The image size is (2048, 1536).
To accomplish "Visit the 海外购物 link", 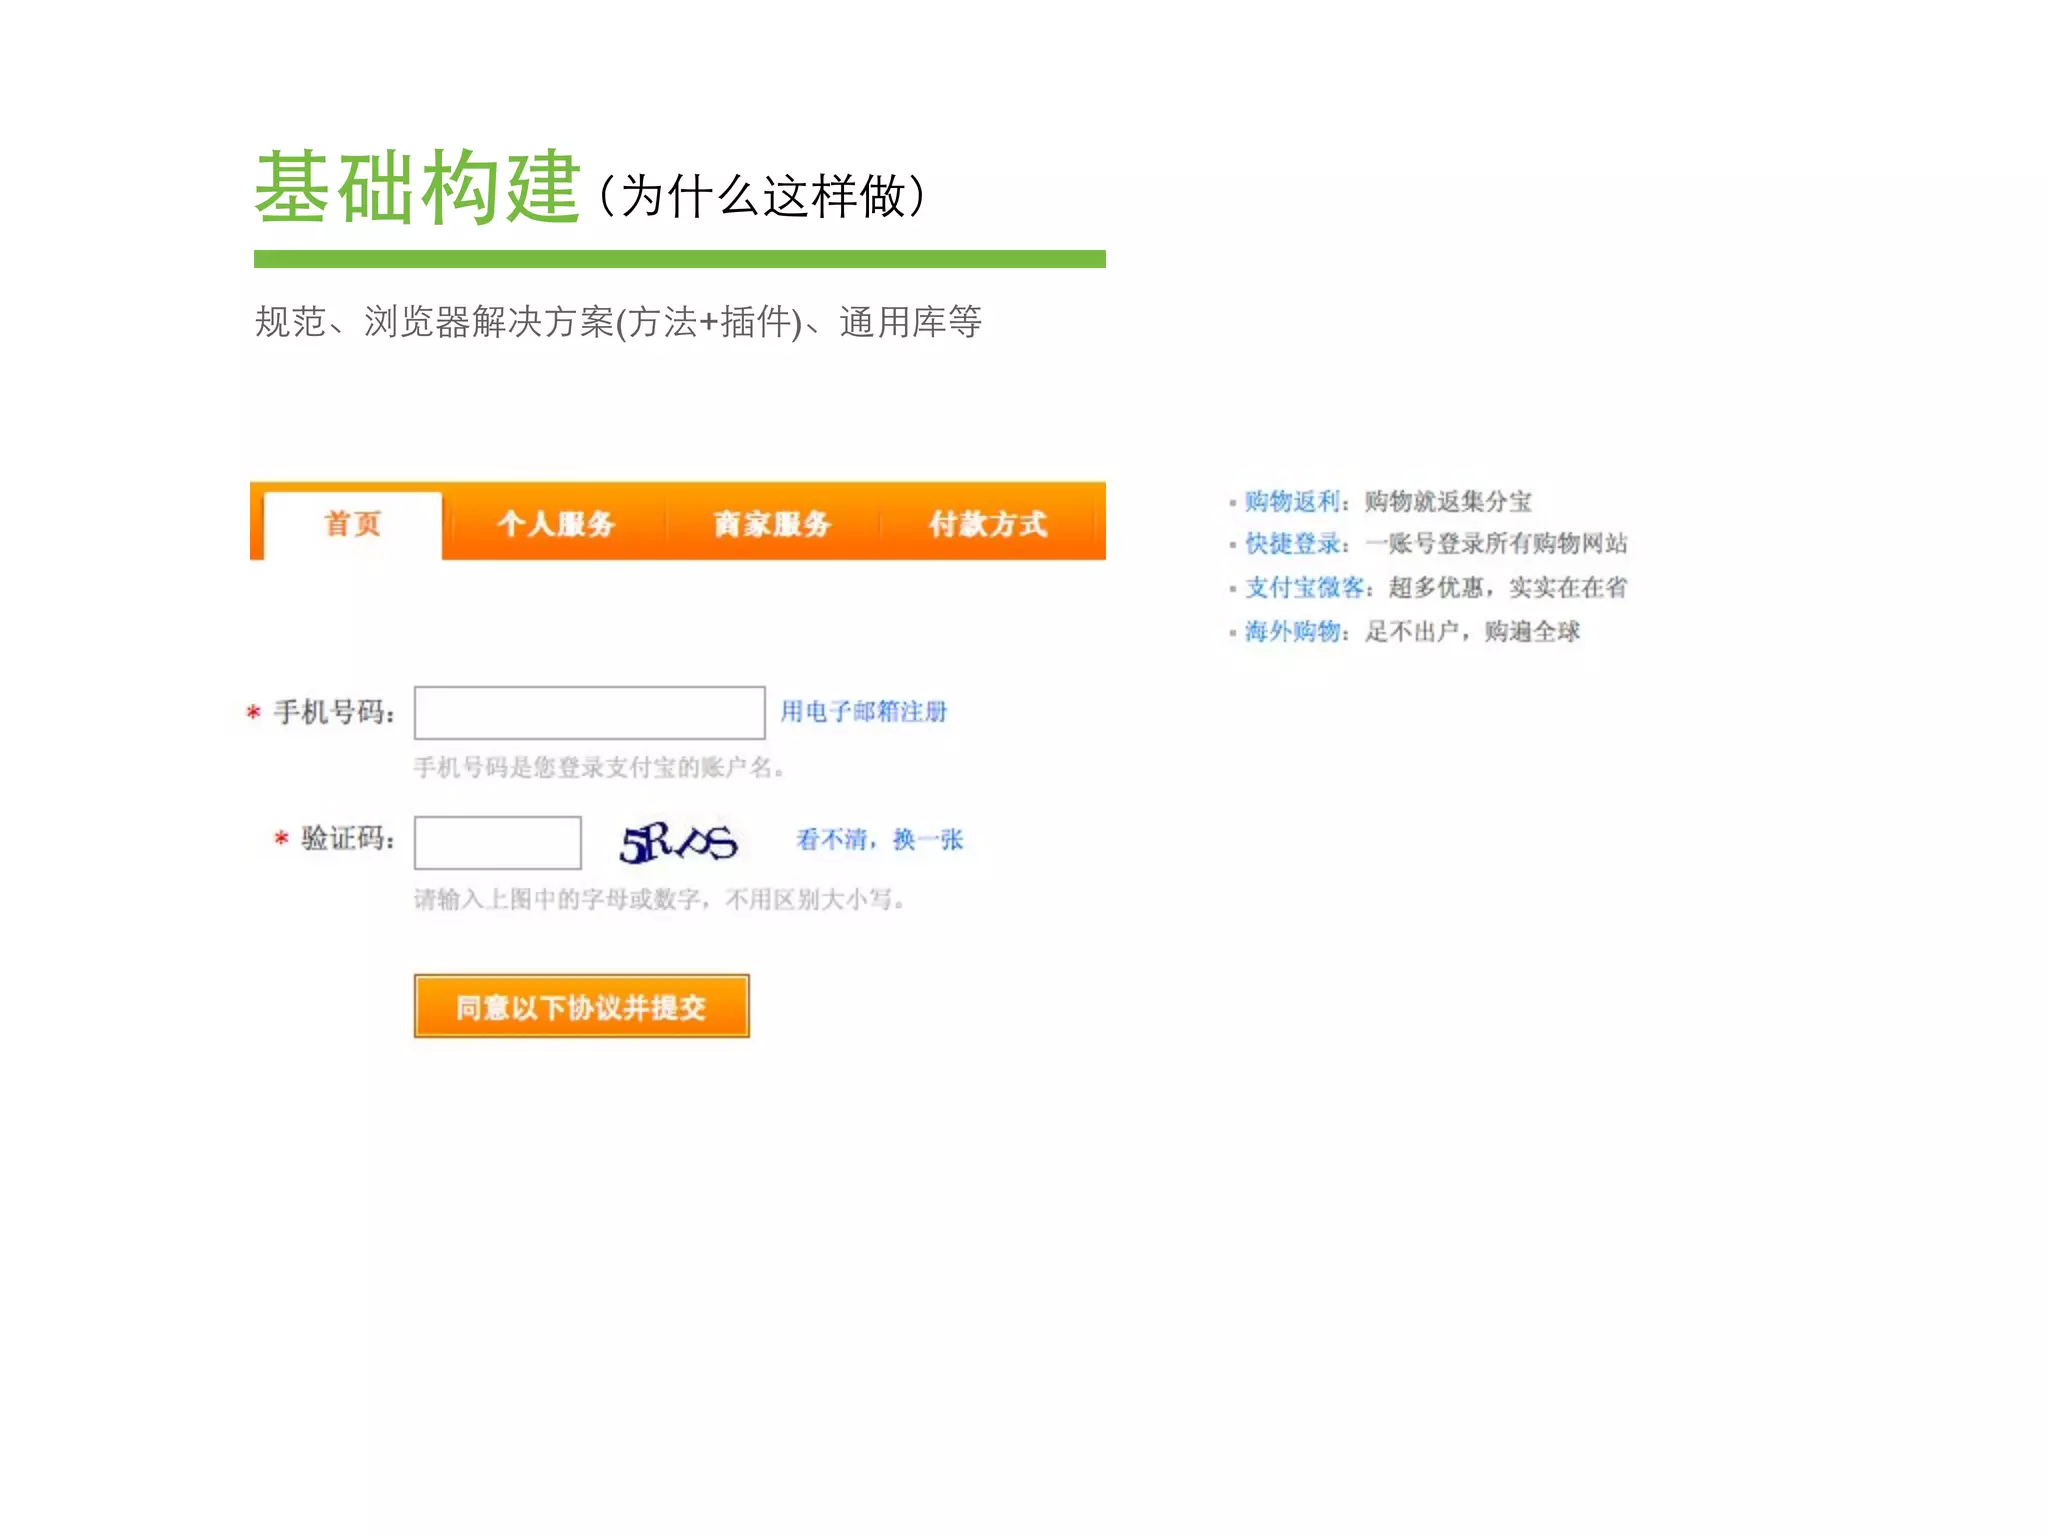I will pyautogui.click(x=1292, y=632).
